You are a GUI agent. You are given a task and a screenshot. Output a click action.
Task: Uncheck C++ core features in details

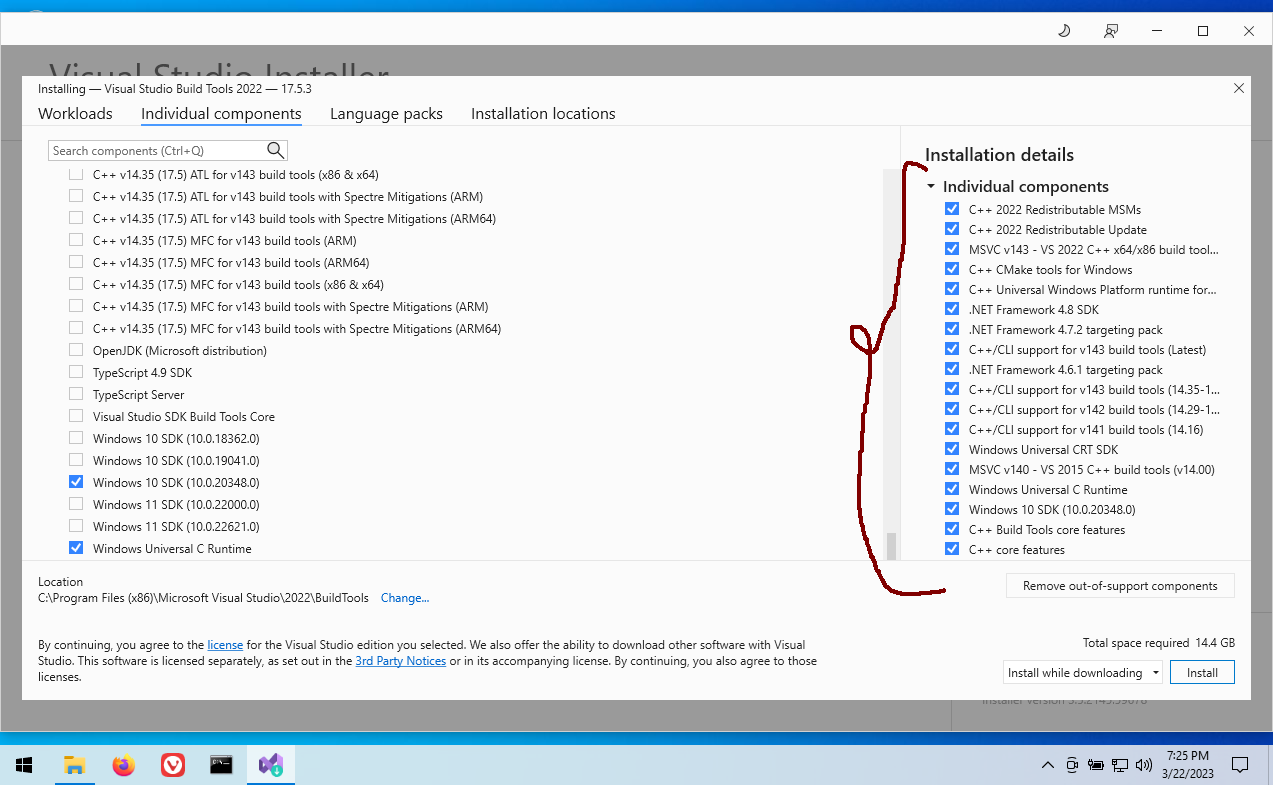coord(952,550)
